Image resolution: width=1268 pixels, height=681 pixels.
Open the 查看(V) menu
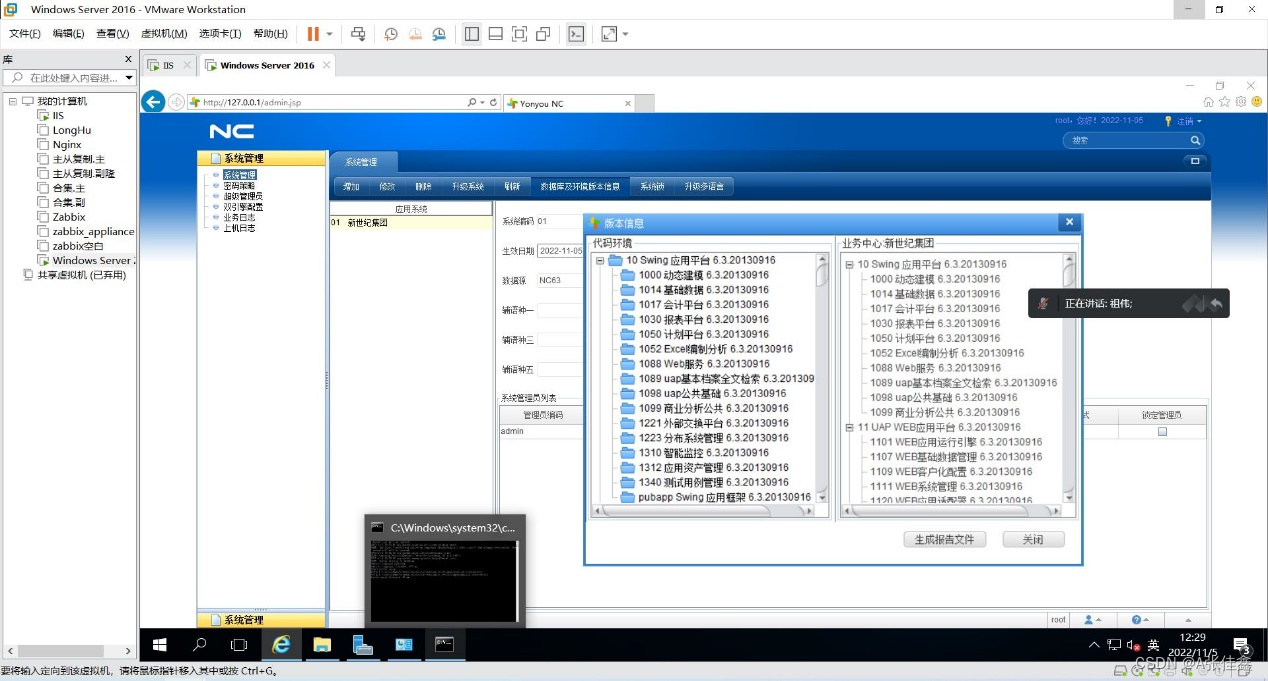112,34
